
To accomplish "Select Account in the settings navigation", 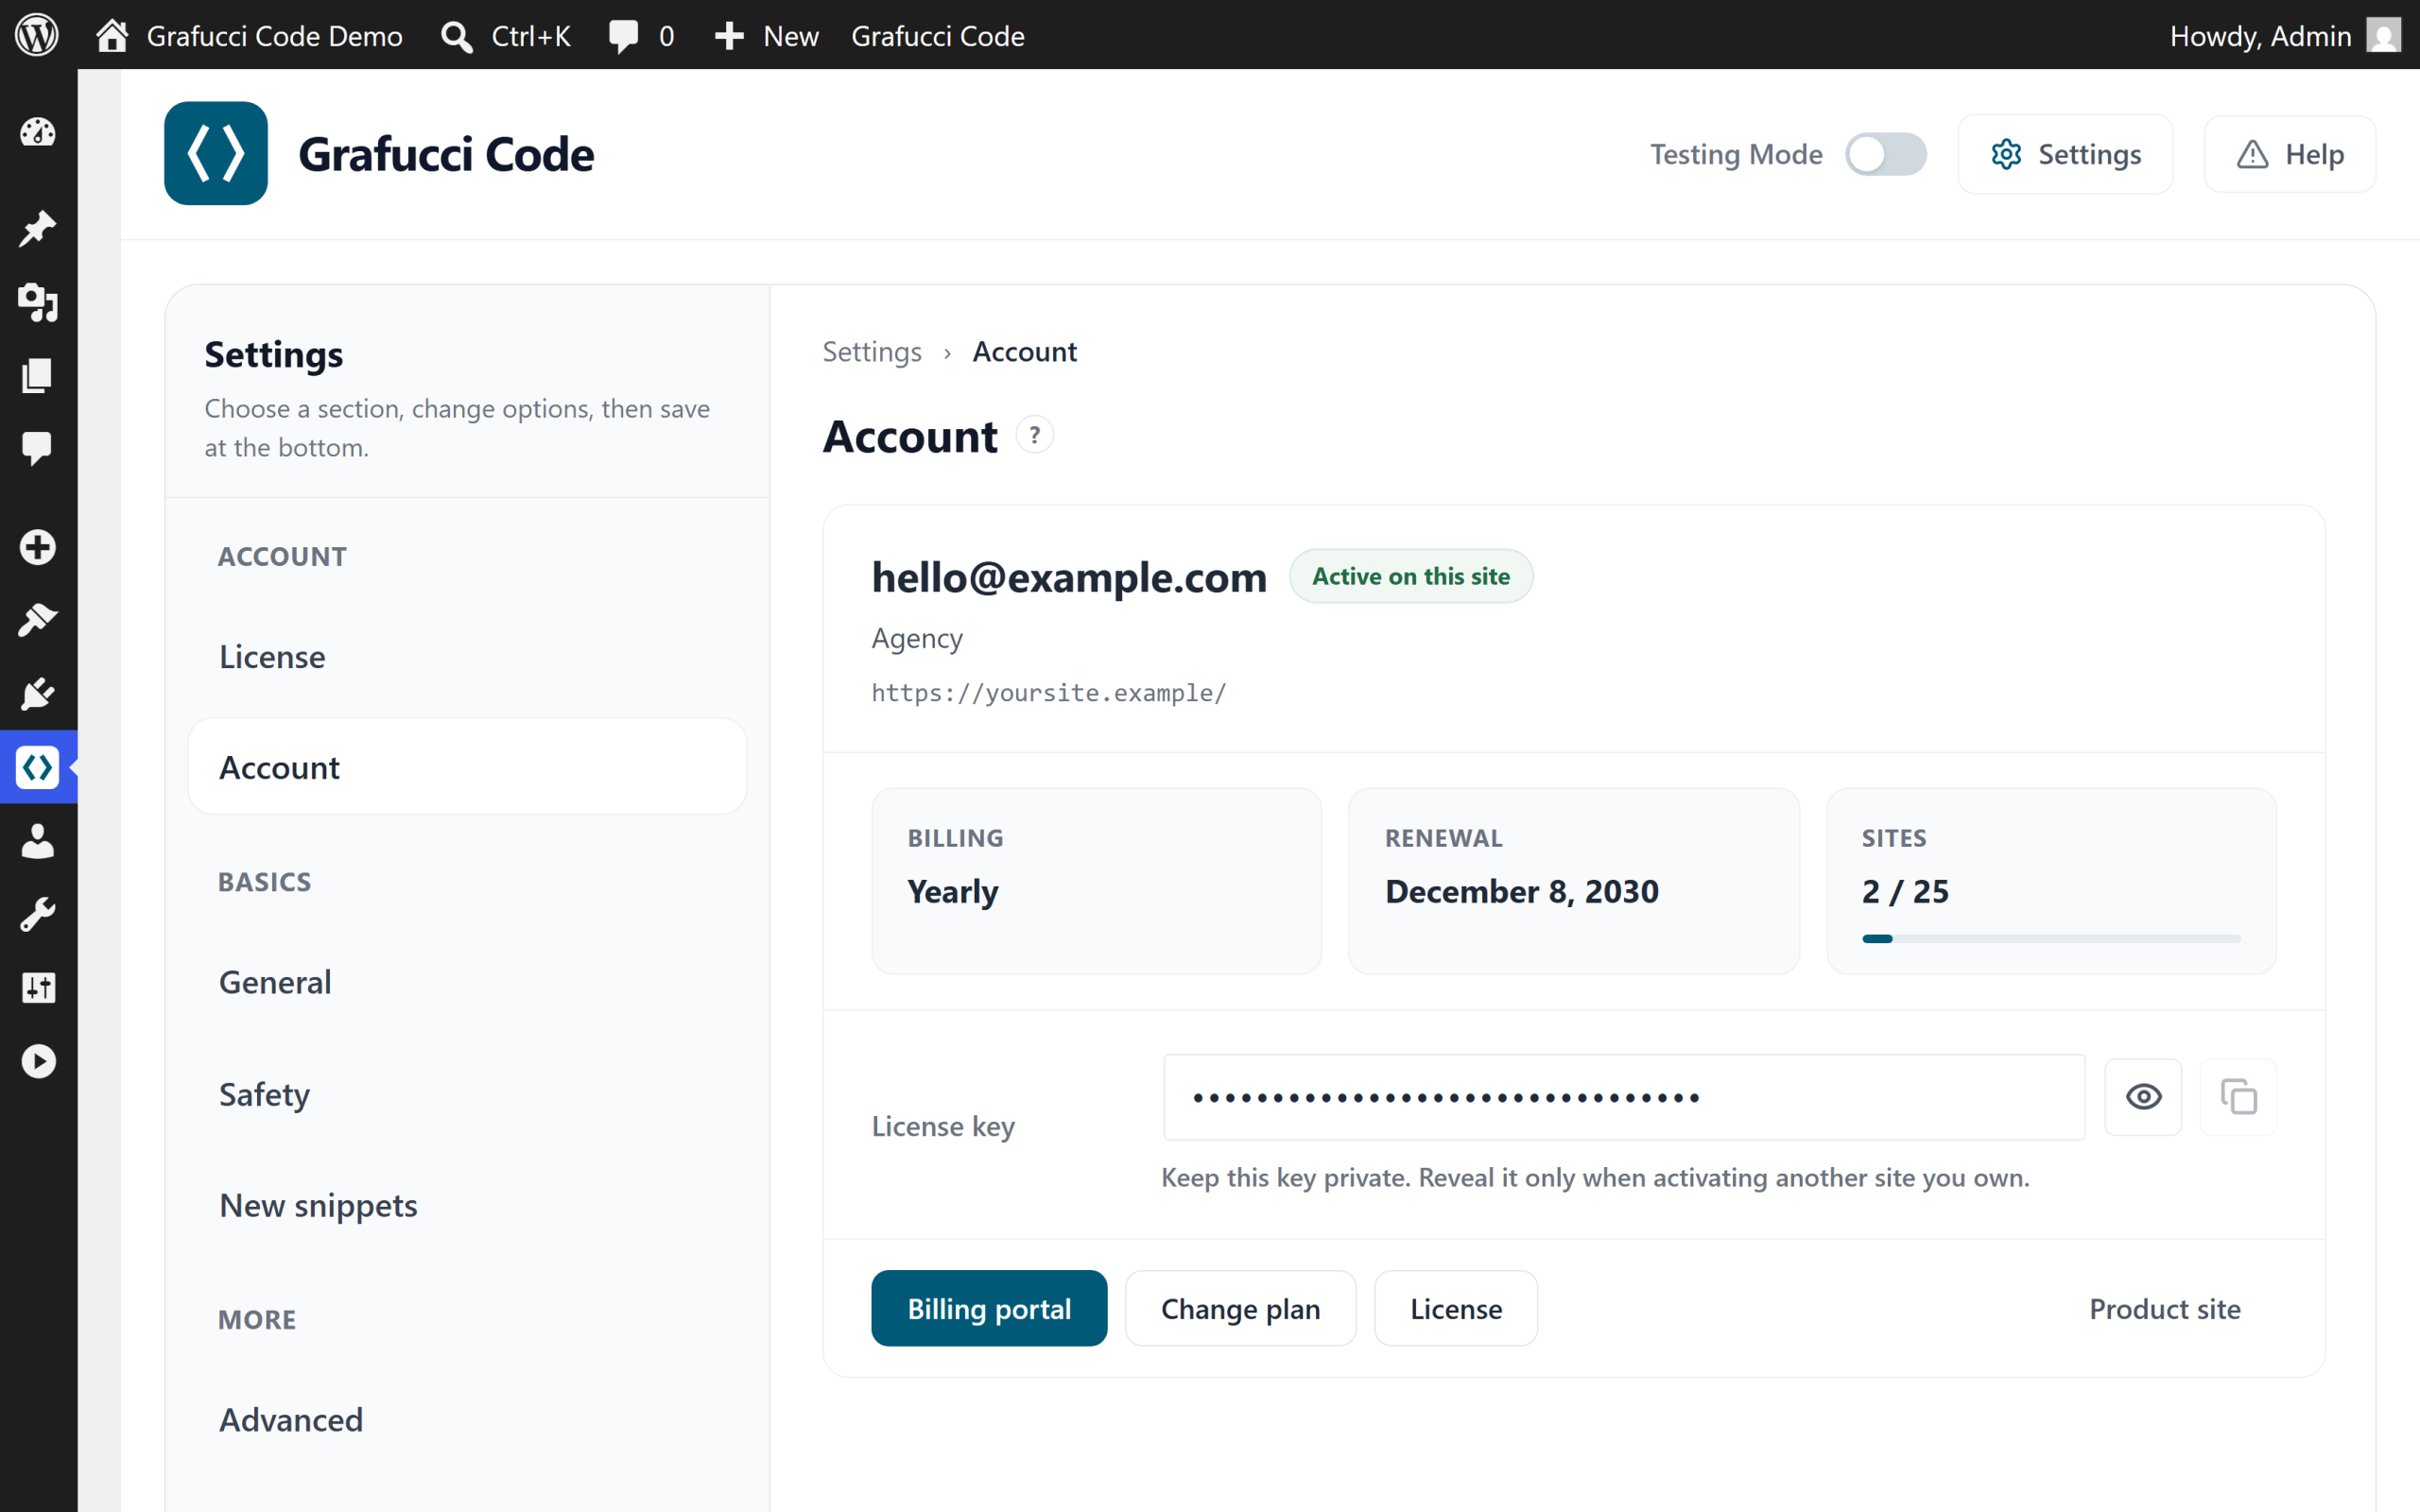I will [467, 767].
